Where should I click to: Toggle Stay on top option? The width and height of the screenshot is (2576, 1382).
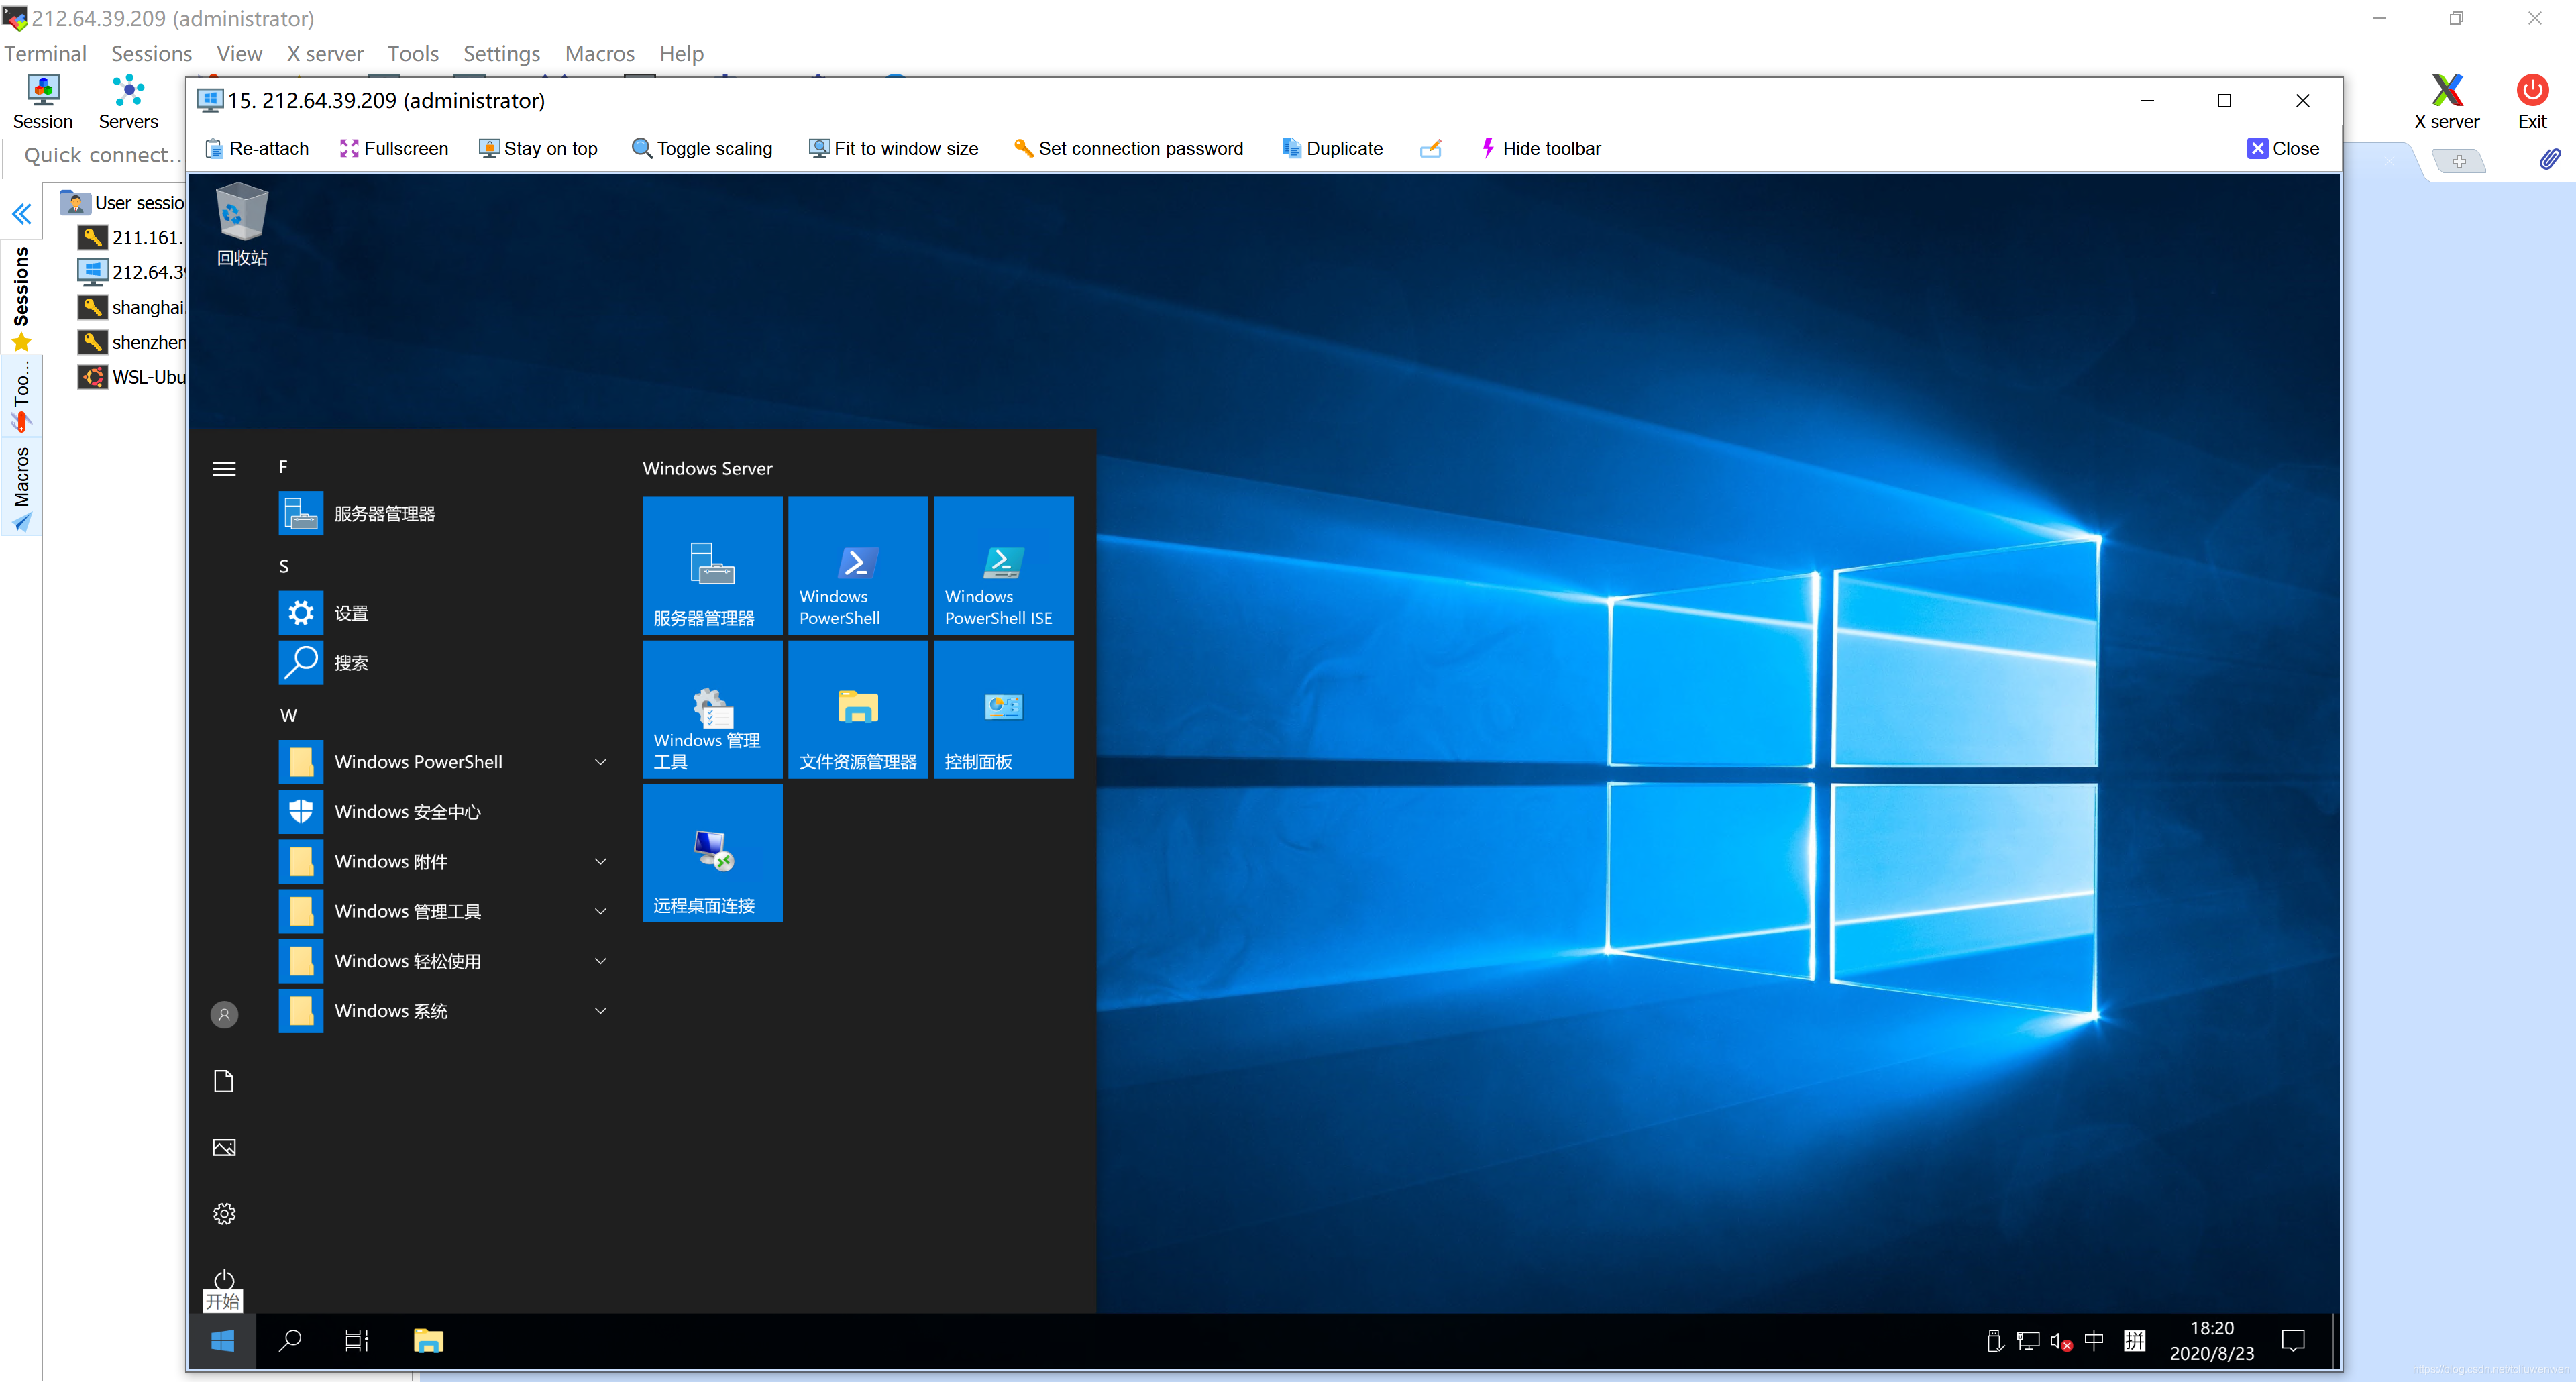click(538, 148)
